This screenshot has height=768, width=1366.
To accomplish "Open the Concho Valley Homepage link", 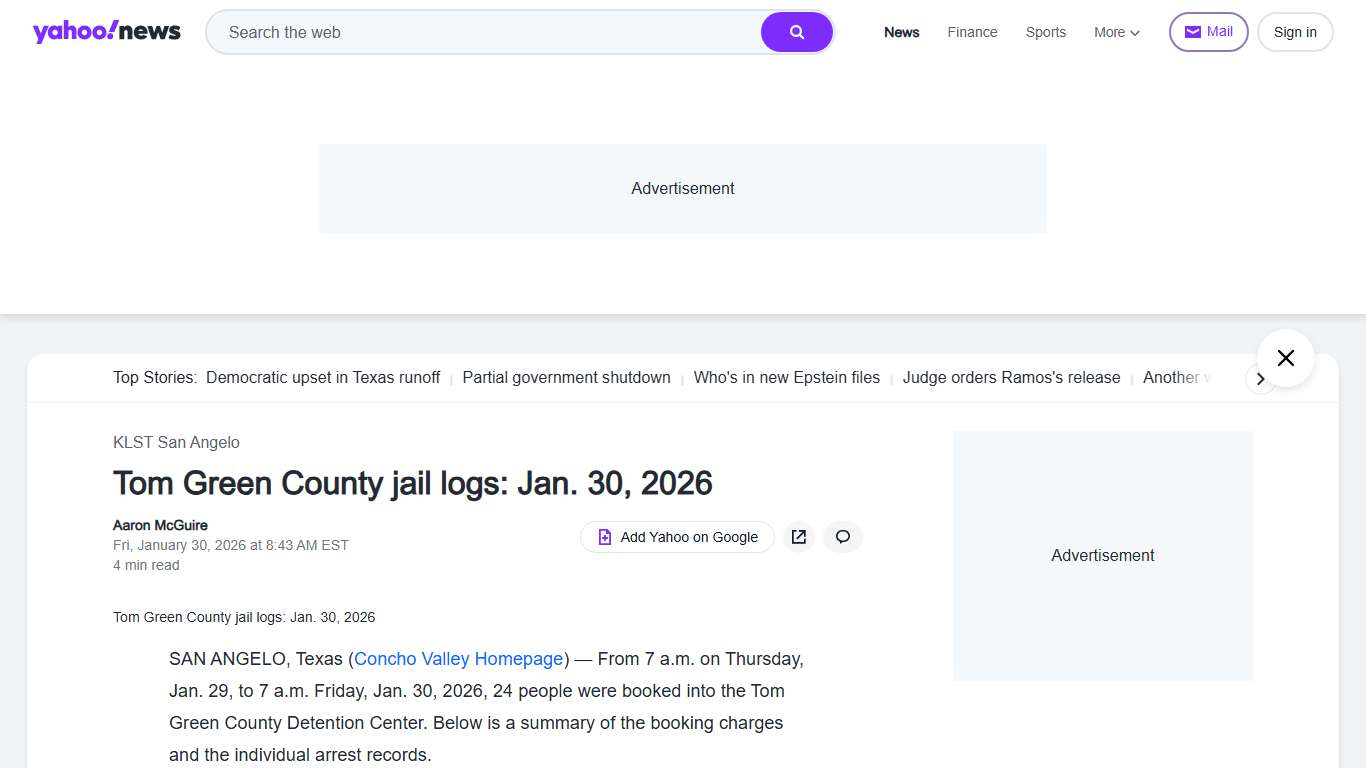I will pos(458,658).
